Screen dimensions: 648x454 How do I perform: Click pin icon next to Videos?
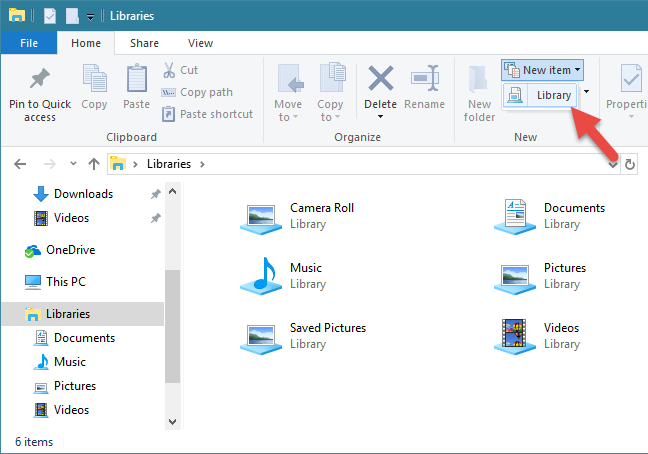tap(155, 218)
